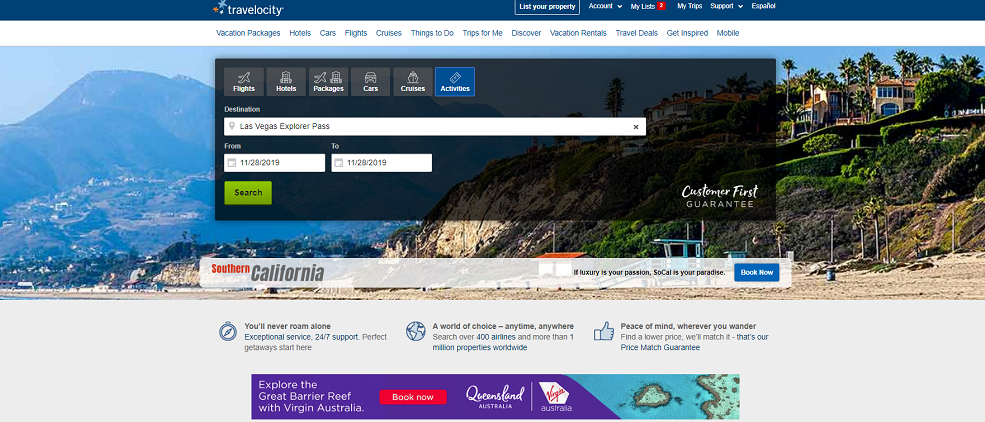Open Cruises in the navigation bar
This screenshot has height=422, width=985.
pyautogui.click(x=389, y=33)
